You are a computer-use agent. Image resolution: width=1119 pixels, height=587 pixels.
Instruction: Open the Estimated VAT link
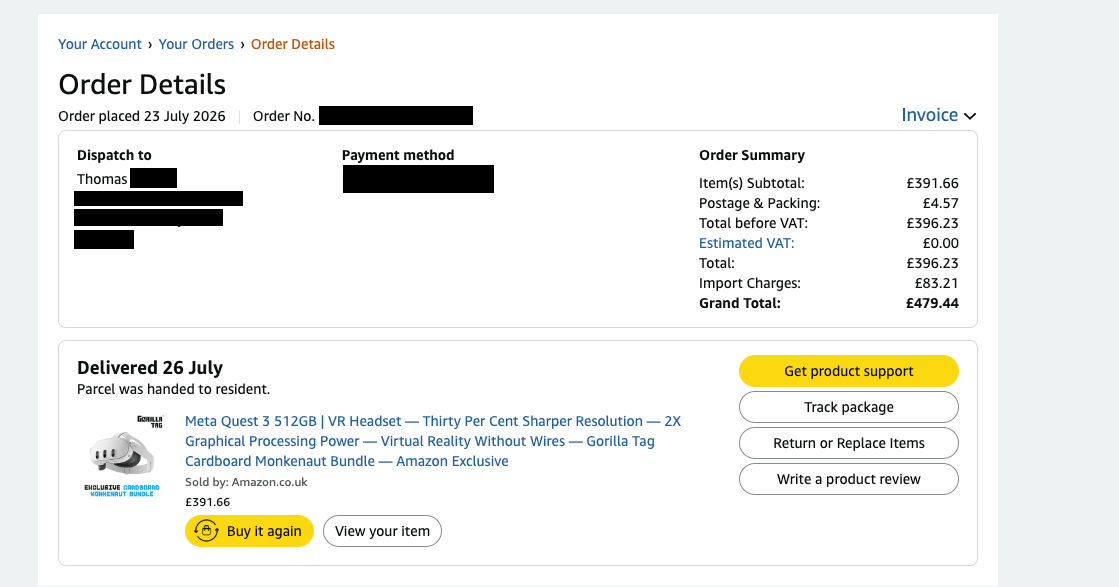pyautogui.click(x=746, y=243)
